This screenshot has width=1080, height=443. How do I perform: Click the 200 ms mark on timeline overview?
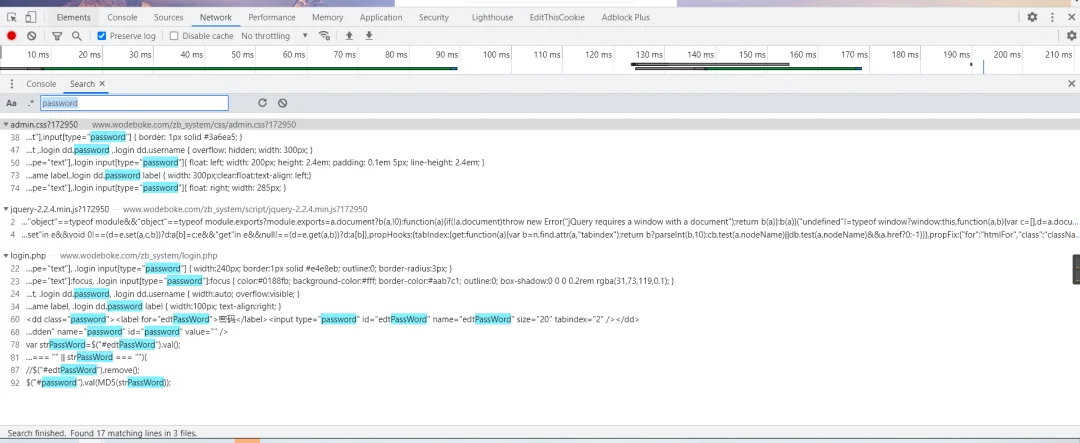1007,54
